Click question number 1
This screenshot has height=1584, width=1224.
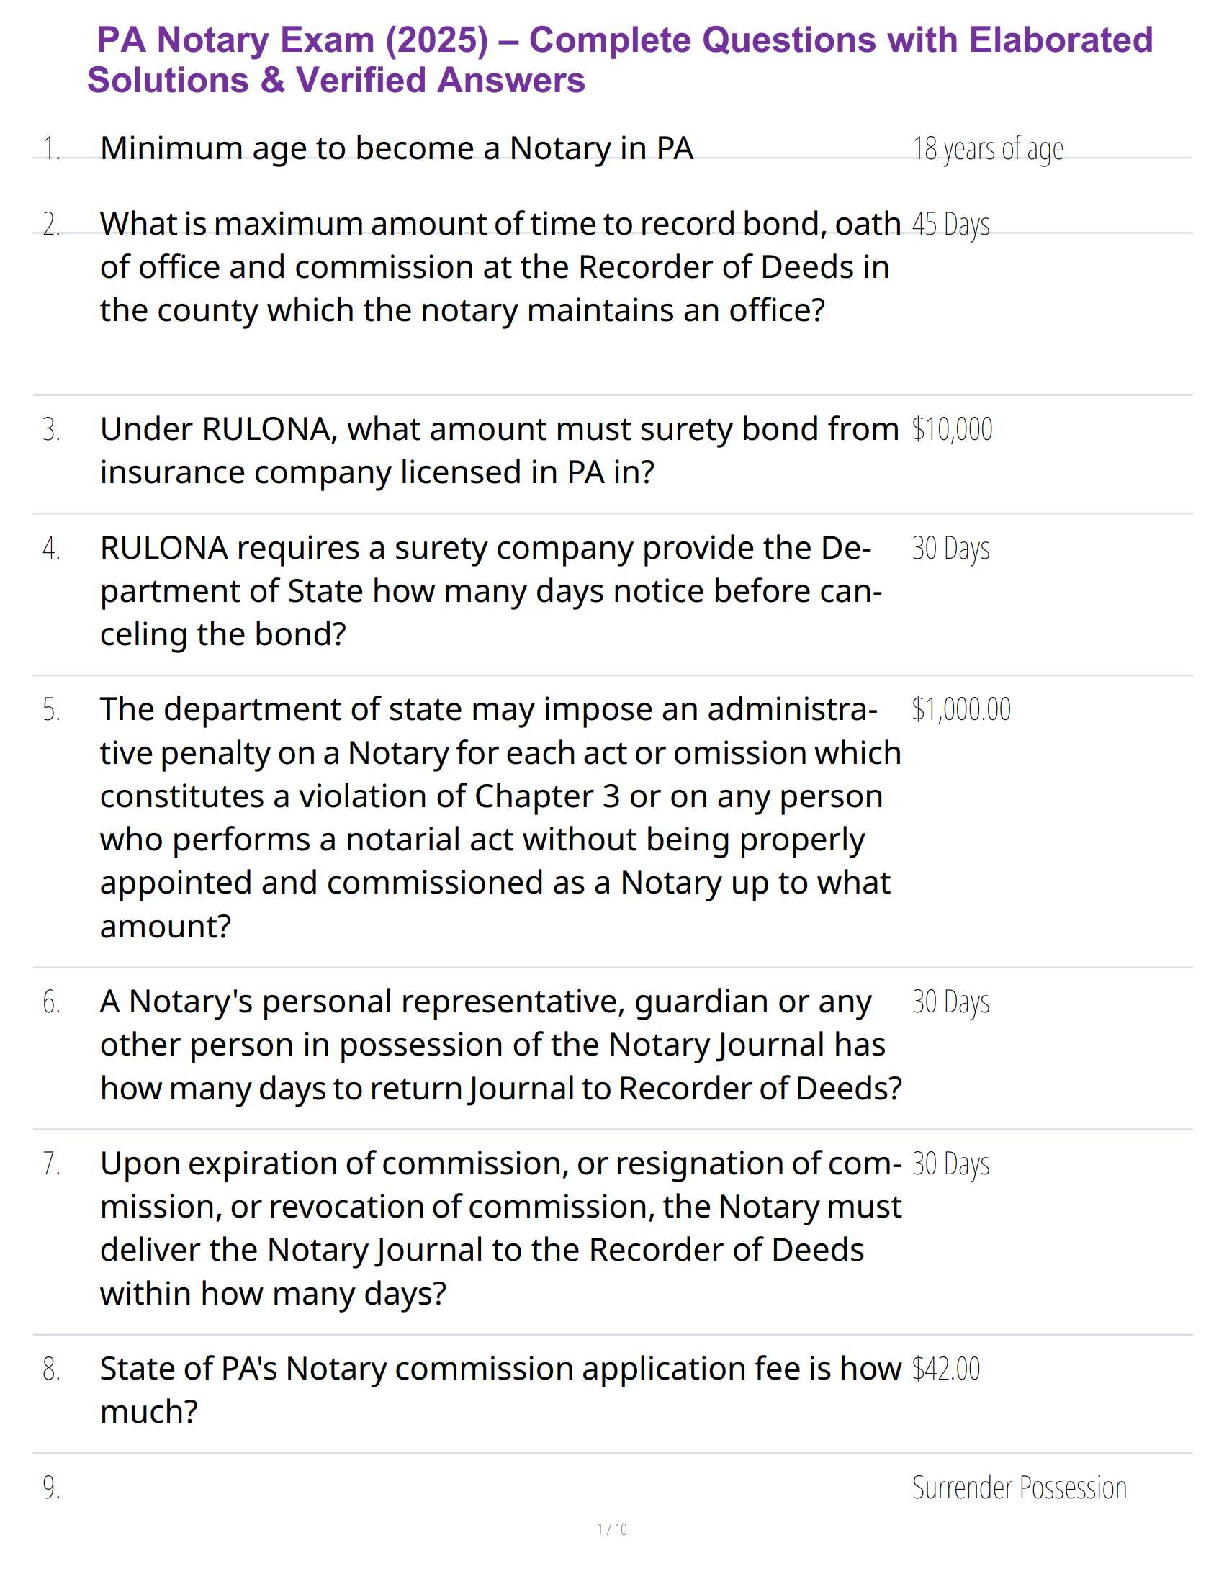[51, 149]
